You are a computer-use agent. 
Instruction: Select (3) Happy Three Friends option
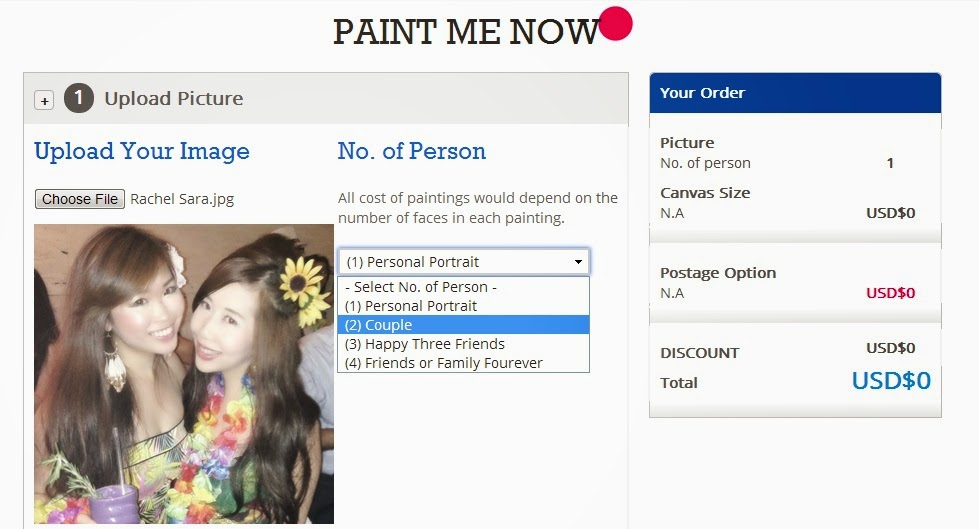(x=463, y=344)
